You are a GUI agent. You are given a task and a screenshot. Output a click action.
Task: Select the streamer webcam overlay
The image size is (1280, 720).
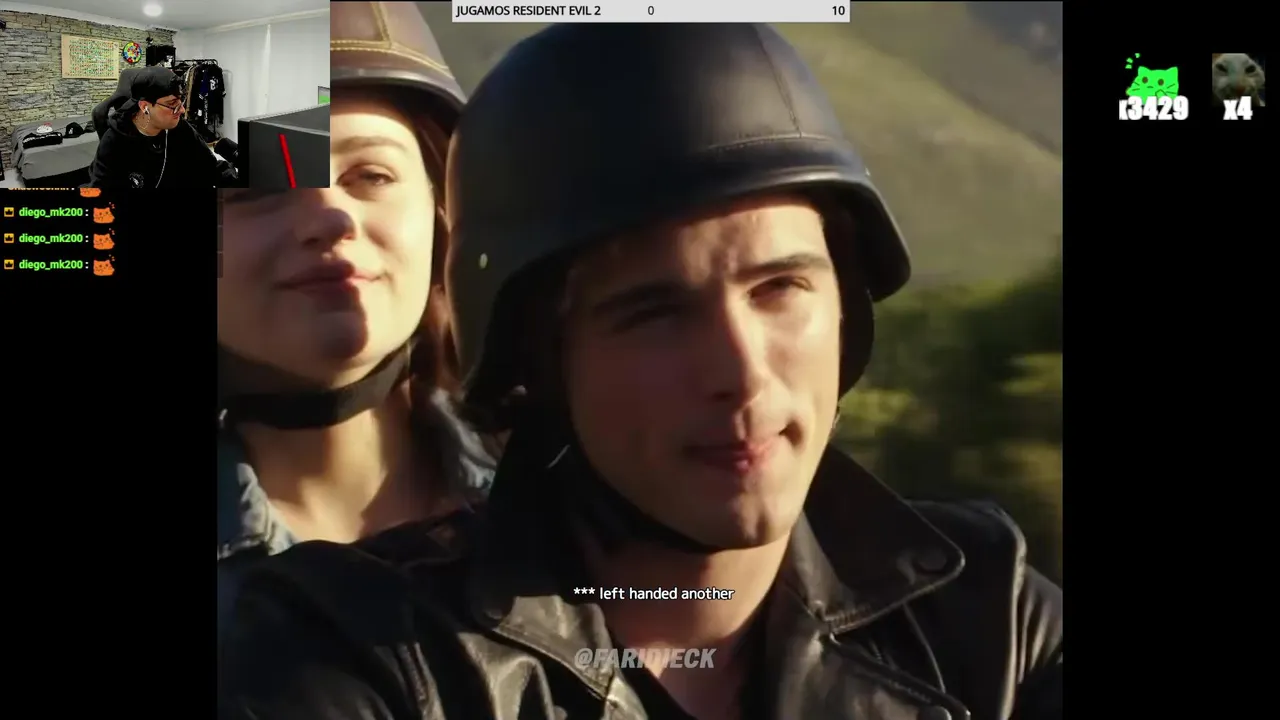pyautogui.click(x=165, y=94)
